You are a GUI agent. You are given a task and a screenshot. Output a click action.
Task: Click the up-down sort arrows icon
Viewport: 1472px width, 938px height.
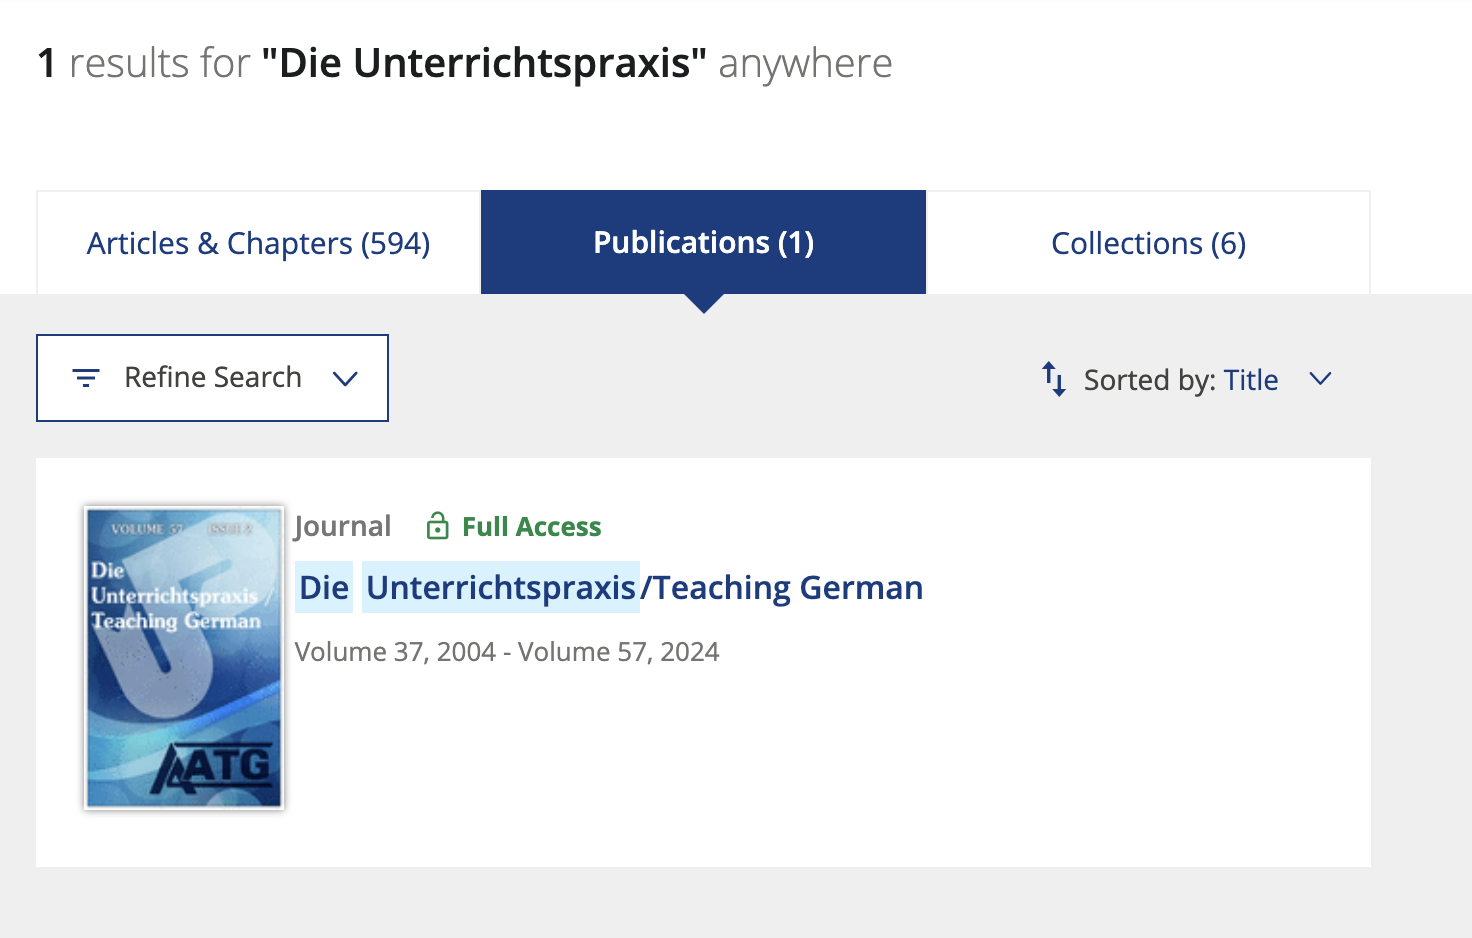pyautogui.click(x=1054, y=379)
